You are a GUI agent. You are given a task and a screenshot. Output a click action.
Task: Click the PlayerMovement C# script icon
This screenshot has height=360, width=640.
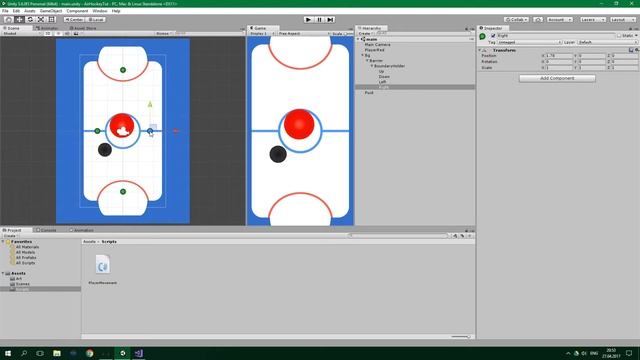click(x=102, y=265)
